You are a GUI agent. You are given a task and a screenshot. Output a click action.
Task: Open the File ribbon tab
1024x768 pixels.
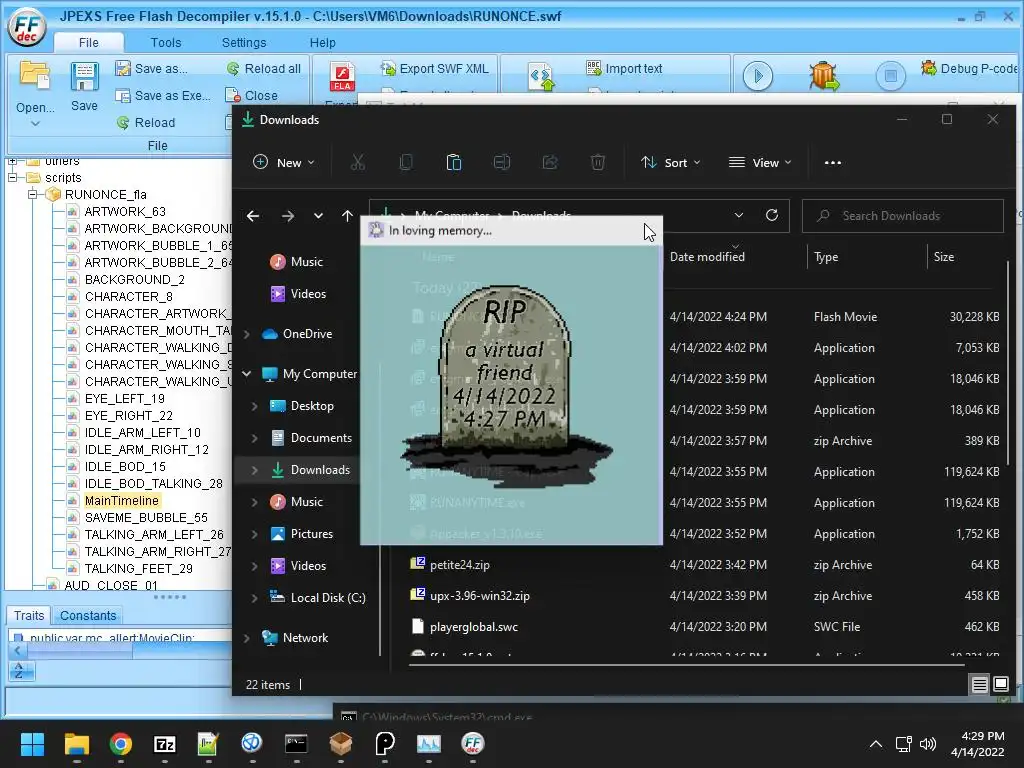point(88,42)
